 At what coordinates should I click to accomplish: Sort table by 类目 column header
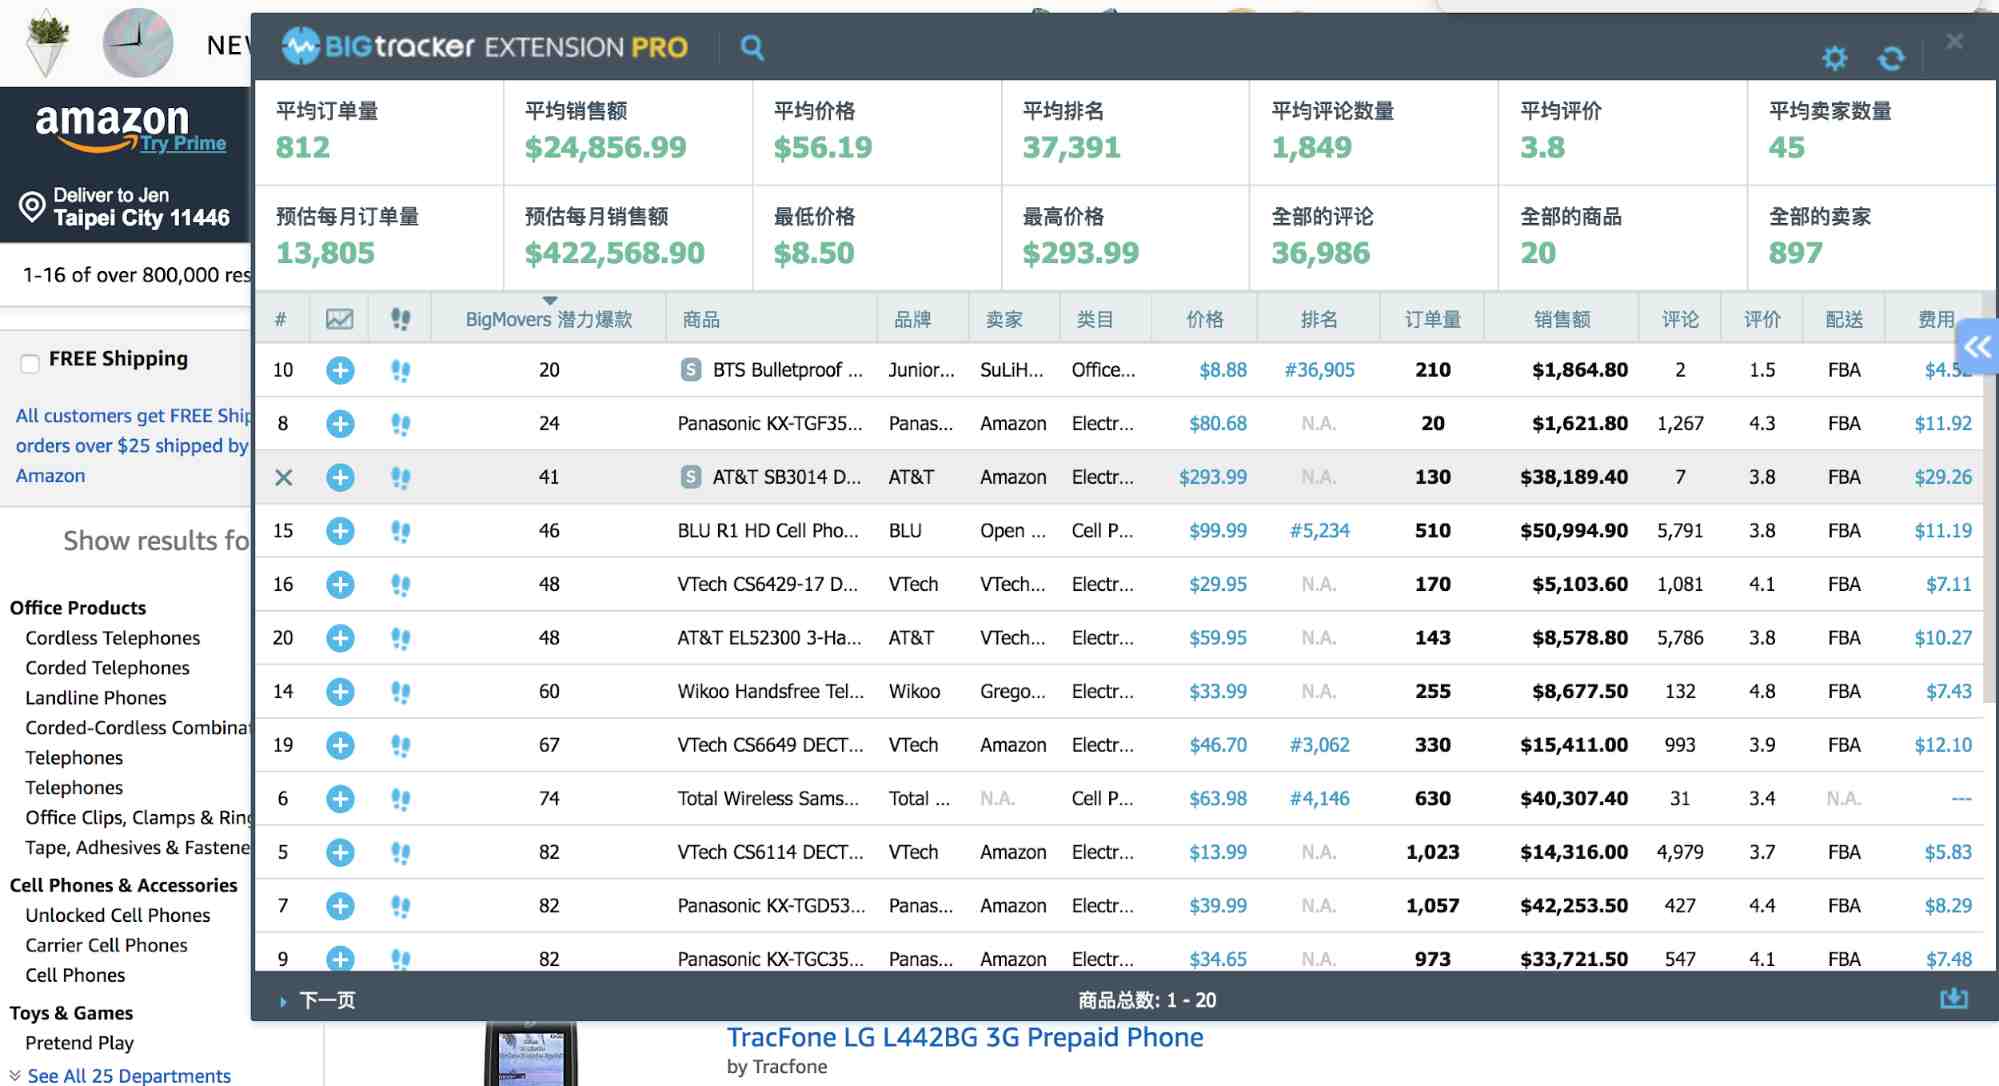pos(1095,319)
